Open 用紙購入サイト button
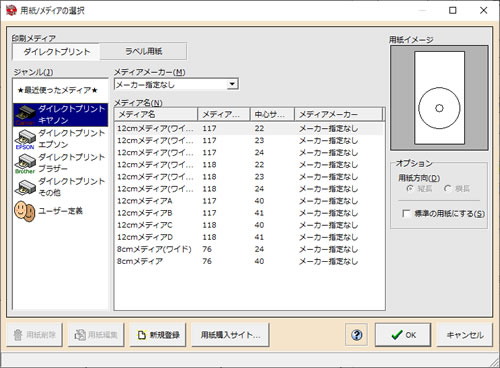Image resolution: width=500 pixels, height=368 pixels. click(230, 335)
